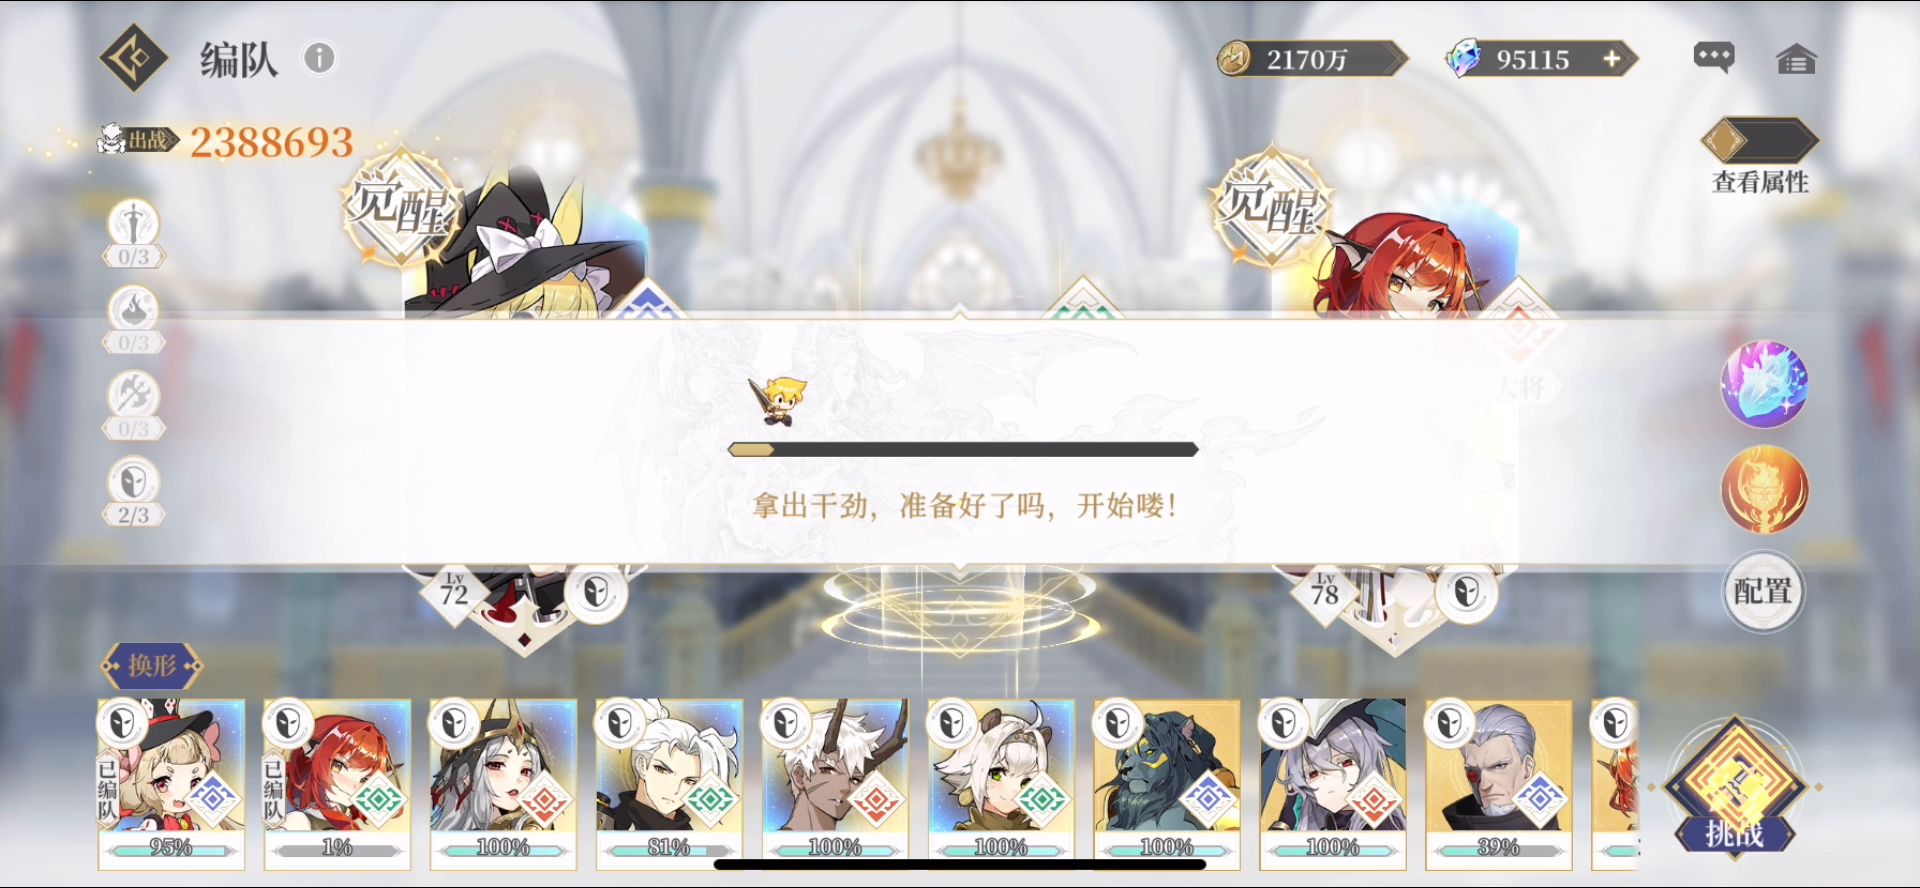This screenshot has width=1920, height=888.
Task: Open the orange flame skill orb
Action: 1764,490
